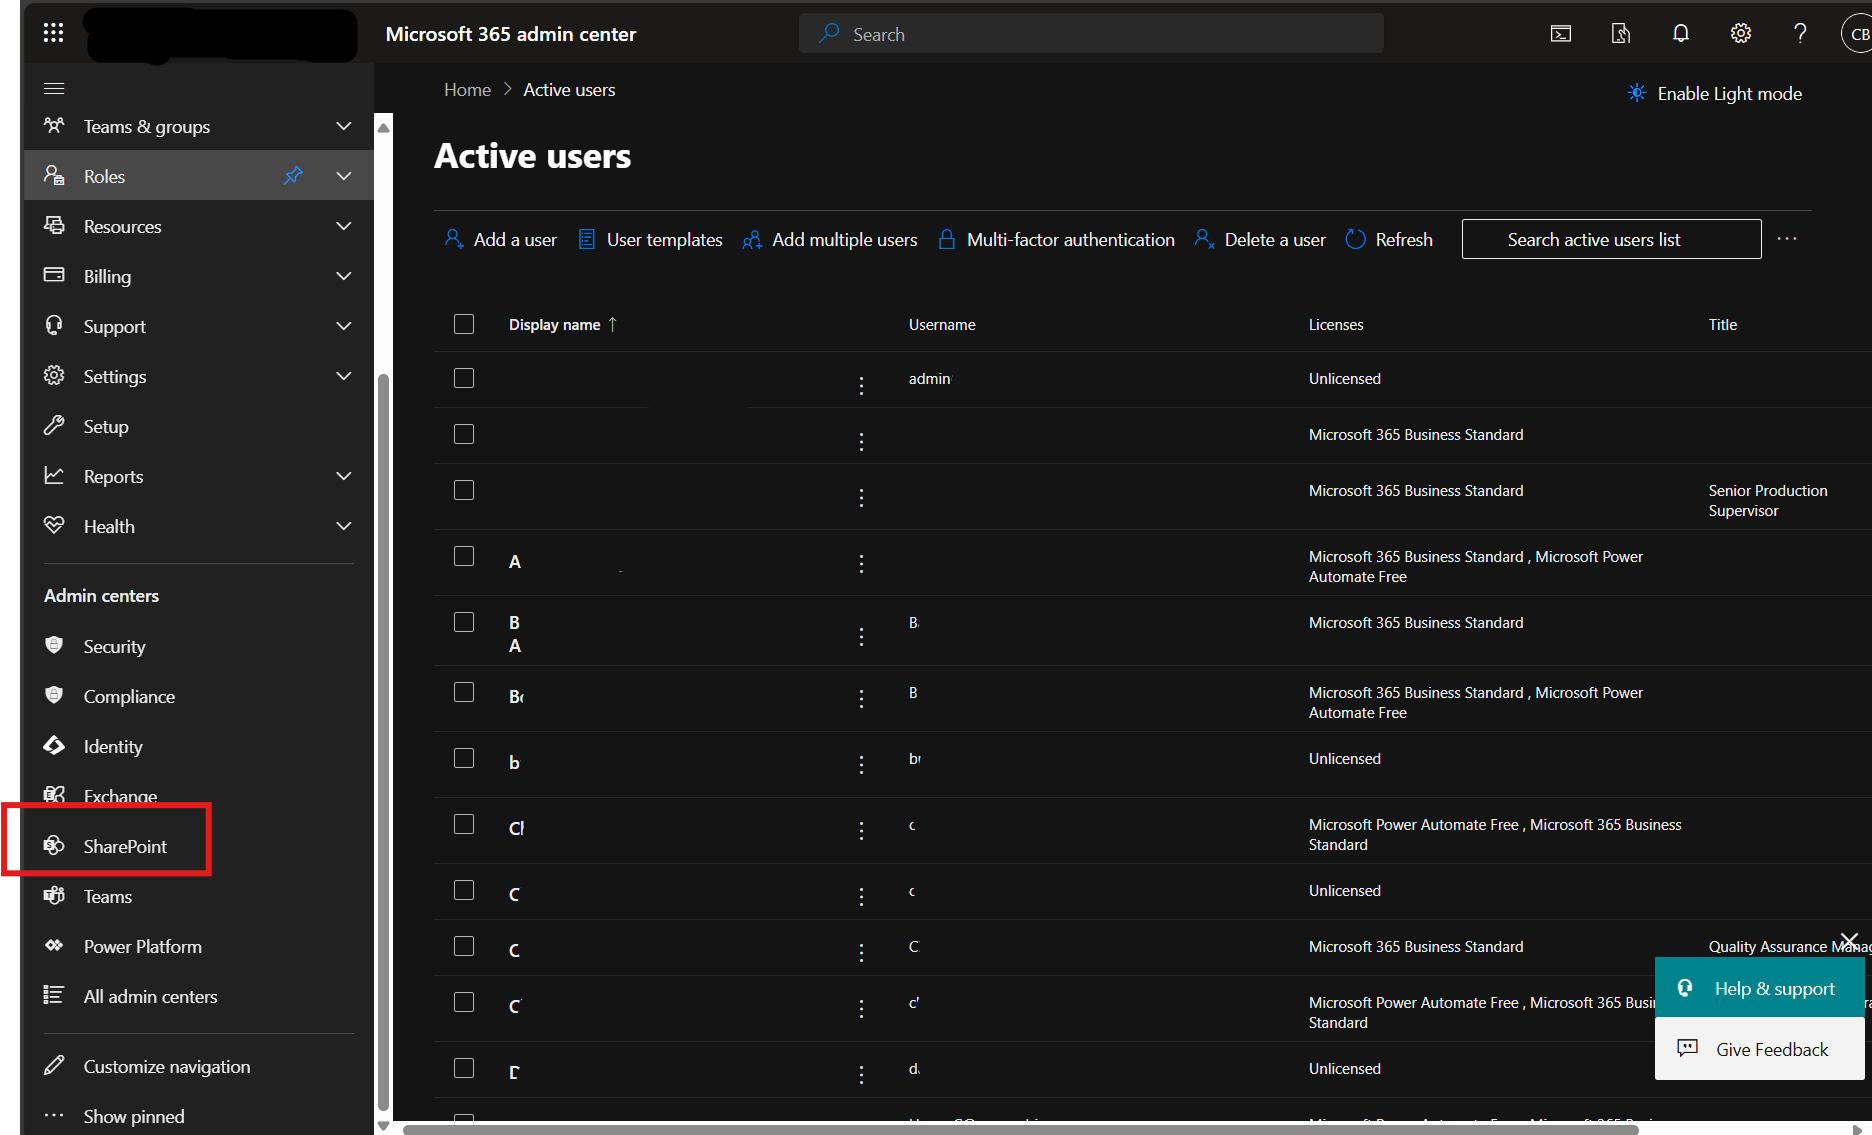1872x1135 pixels.
Task: Click the Power Platform icon
Action: 54,945
